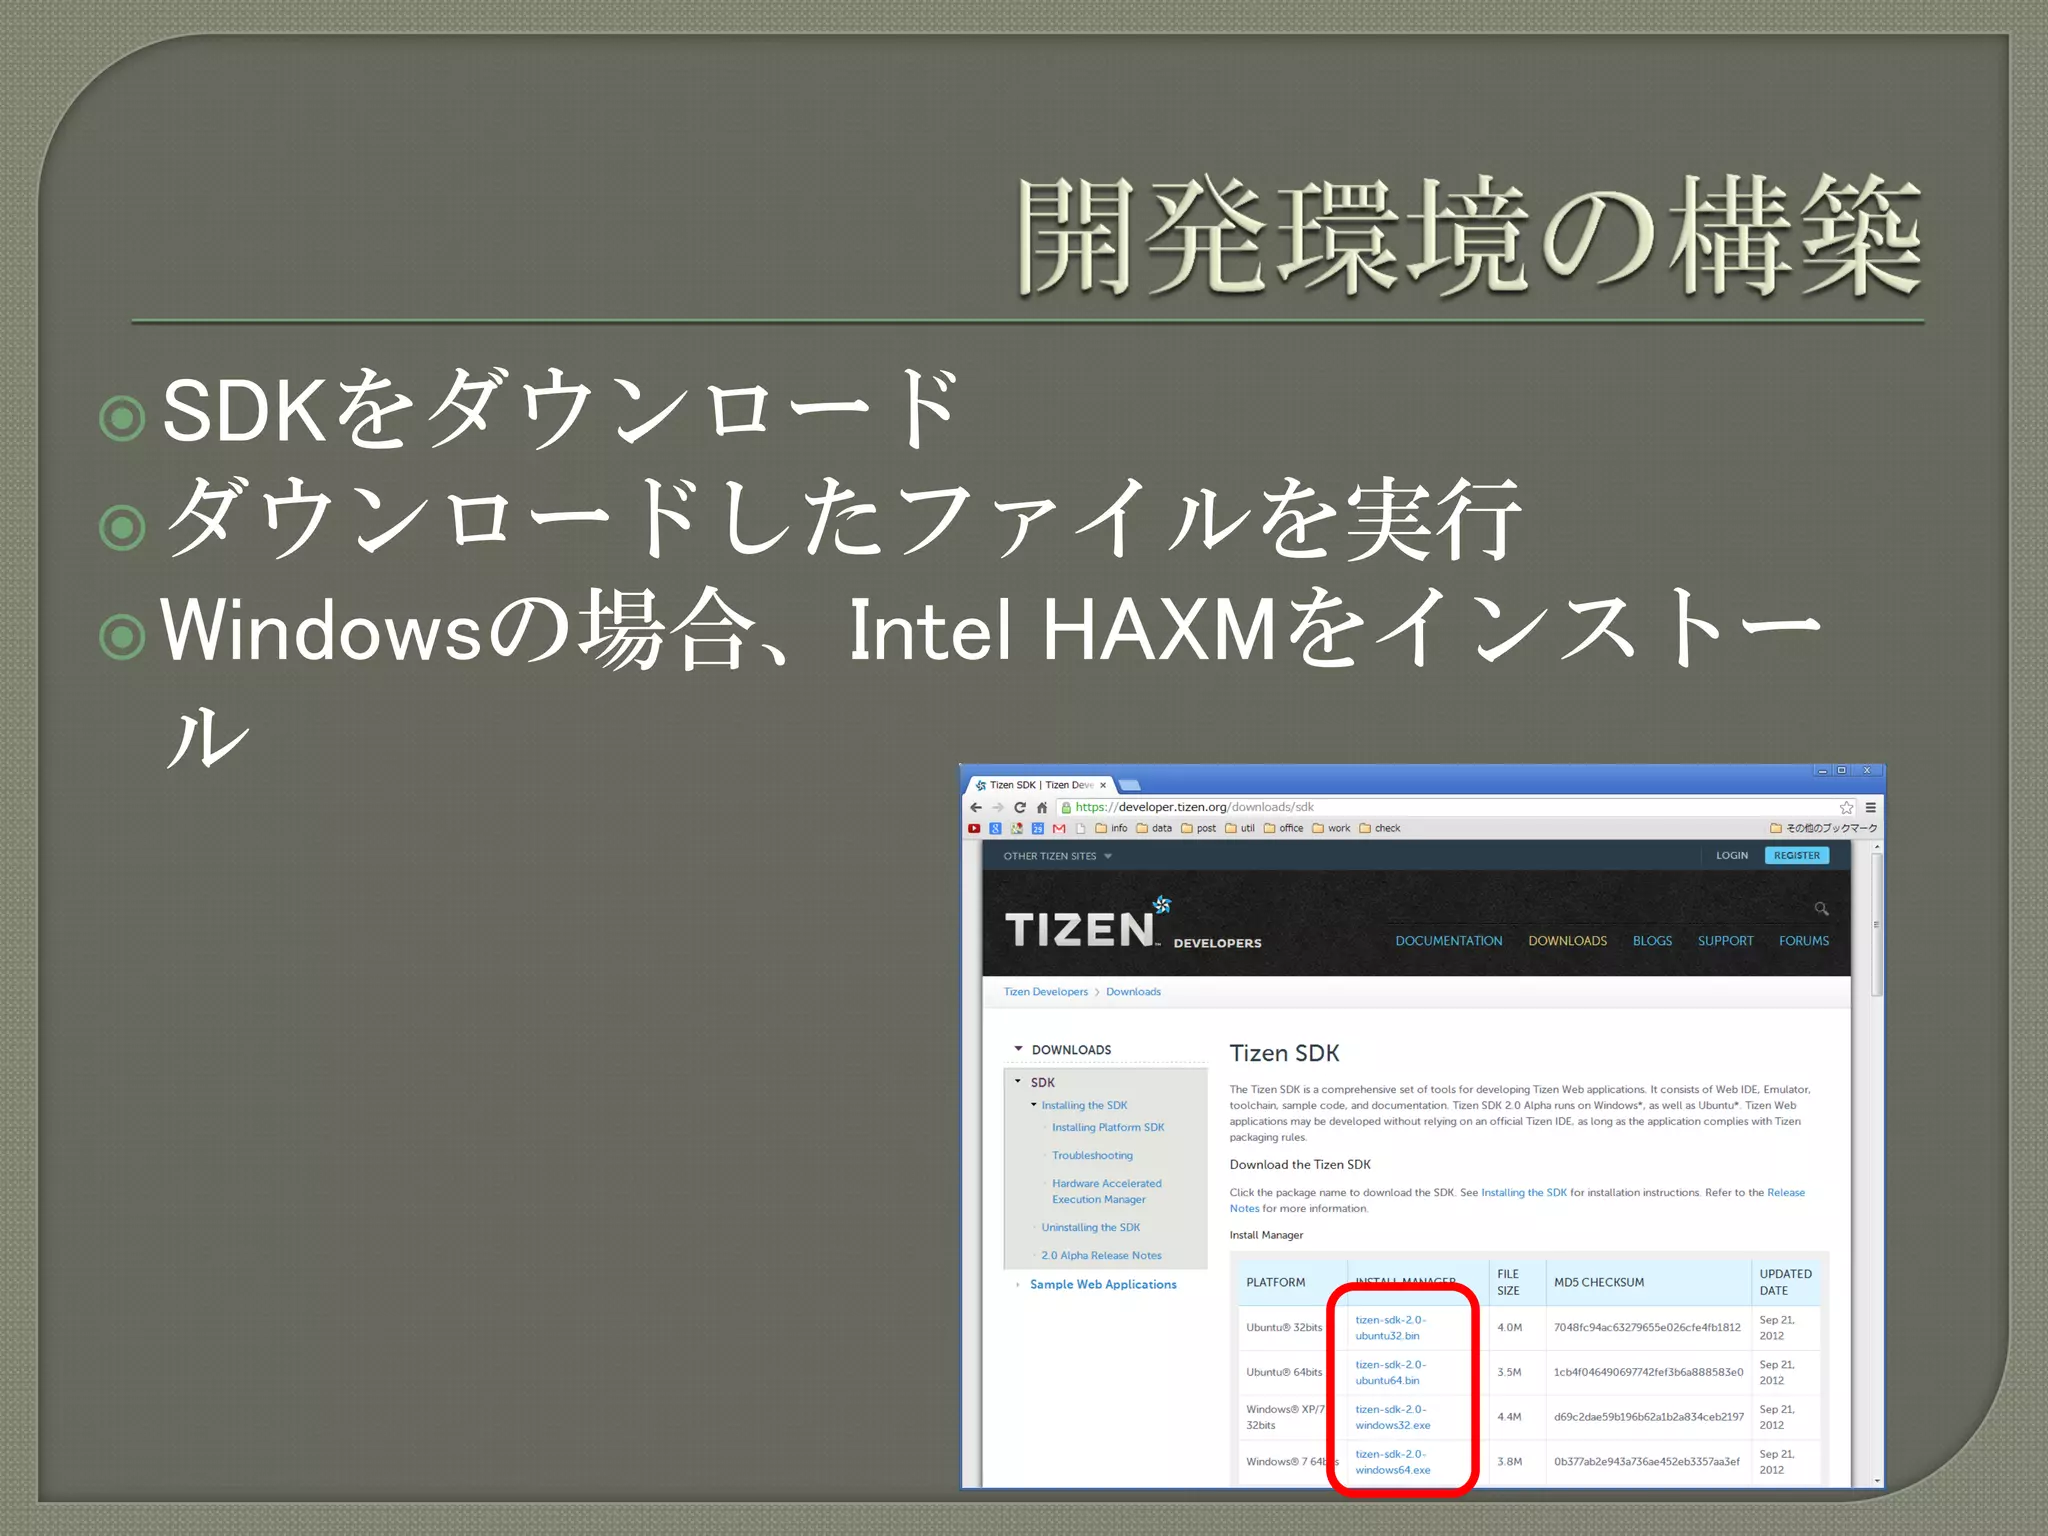Collapse the DOWNLOADS sidebar section
Viewport: 2048px width, 1536px height.
1018,1049
